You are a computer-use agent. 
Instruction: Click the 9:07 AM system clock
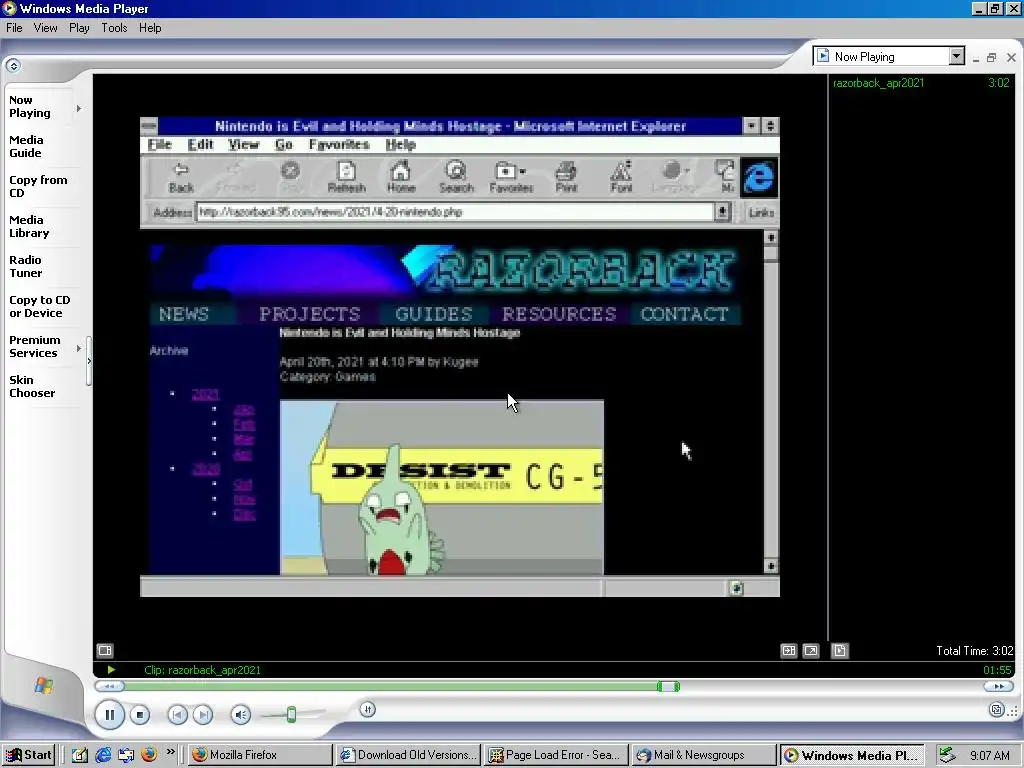(989, 756)
